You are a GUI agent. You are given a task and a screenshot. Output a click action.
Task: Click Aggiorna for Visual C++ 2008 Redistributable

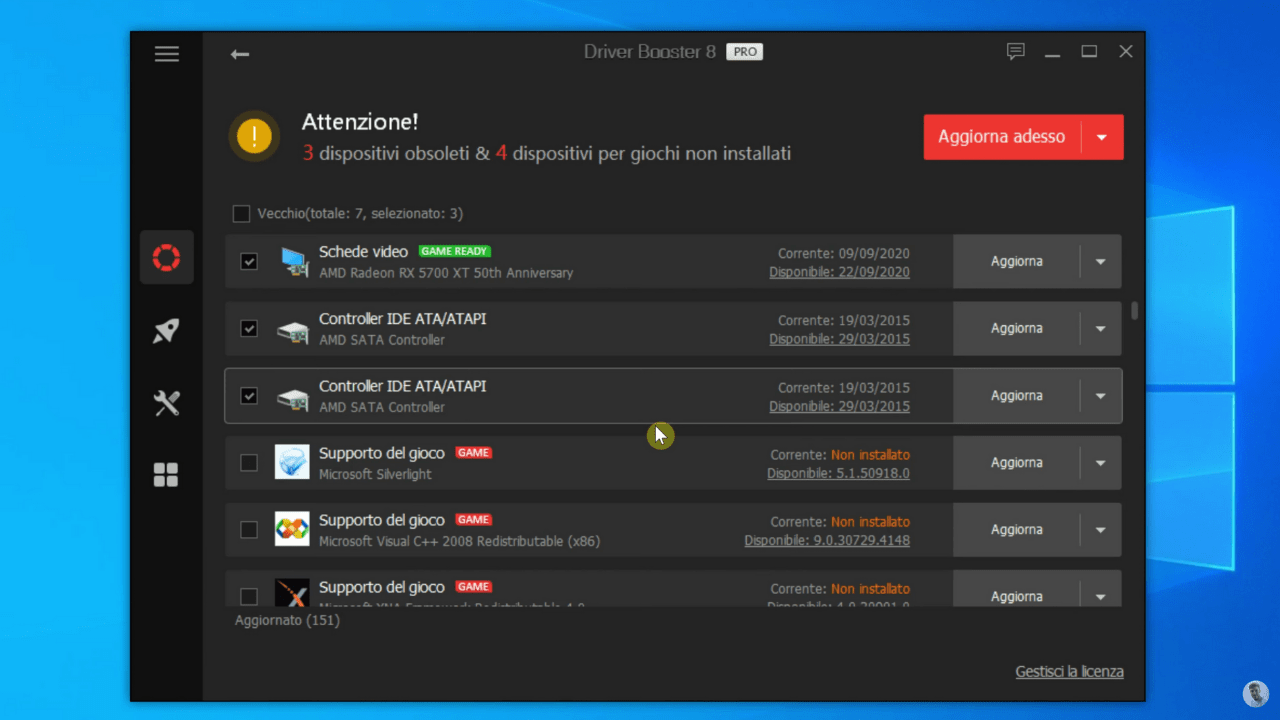pyautogui.click(x=1017, y=530)
